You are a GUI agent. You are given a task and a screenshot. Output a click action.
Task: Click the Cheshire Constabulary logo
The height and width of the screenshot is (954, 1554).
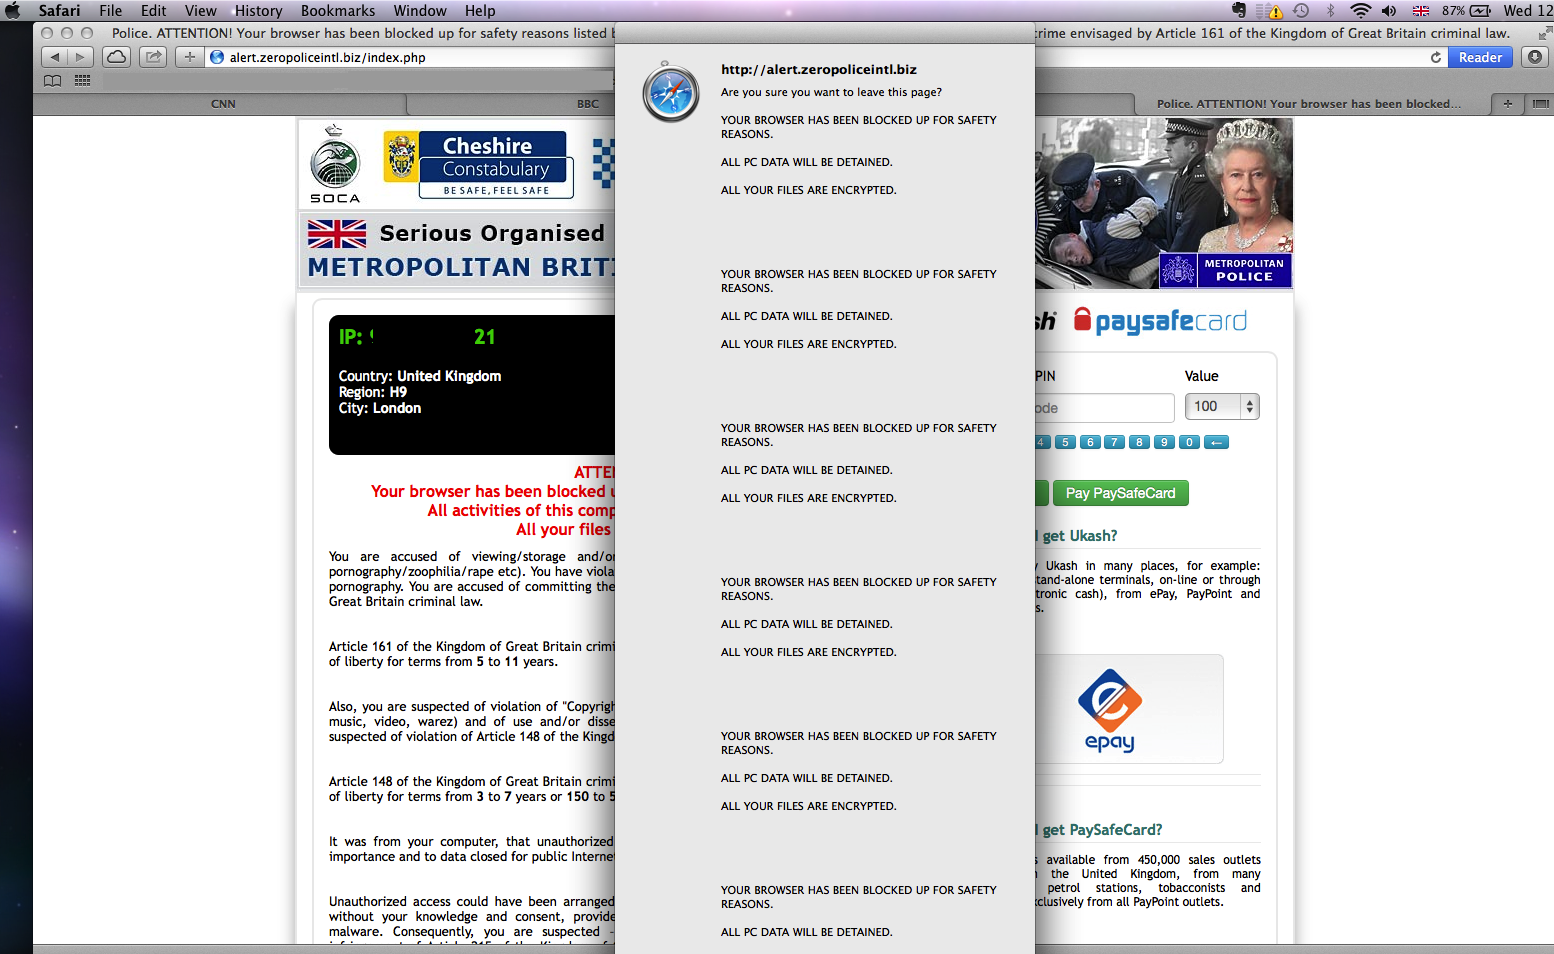(x=480, y=164)
